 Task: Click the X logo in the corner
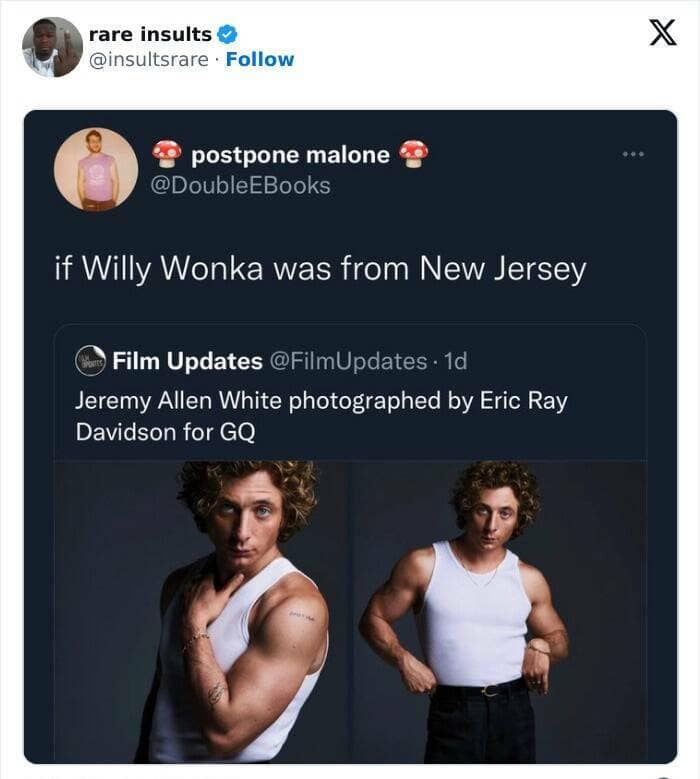click(x=661, y=33)
